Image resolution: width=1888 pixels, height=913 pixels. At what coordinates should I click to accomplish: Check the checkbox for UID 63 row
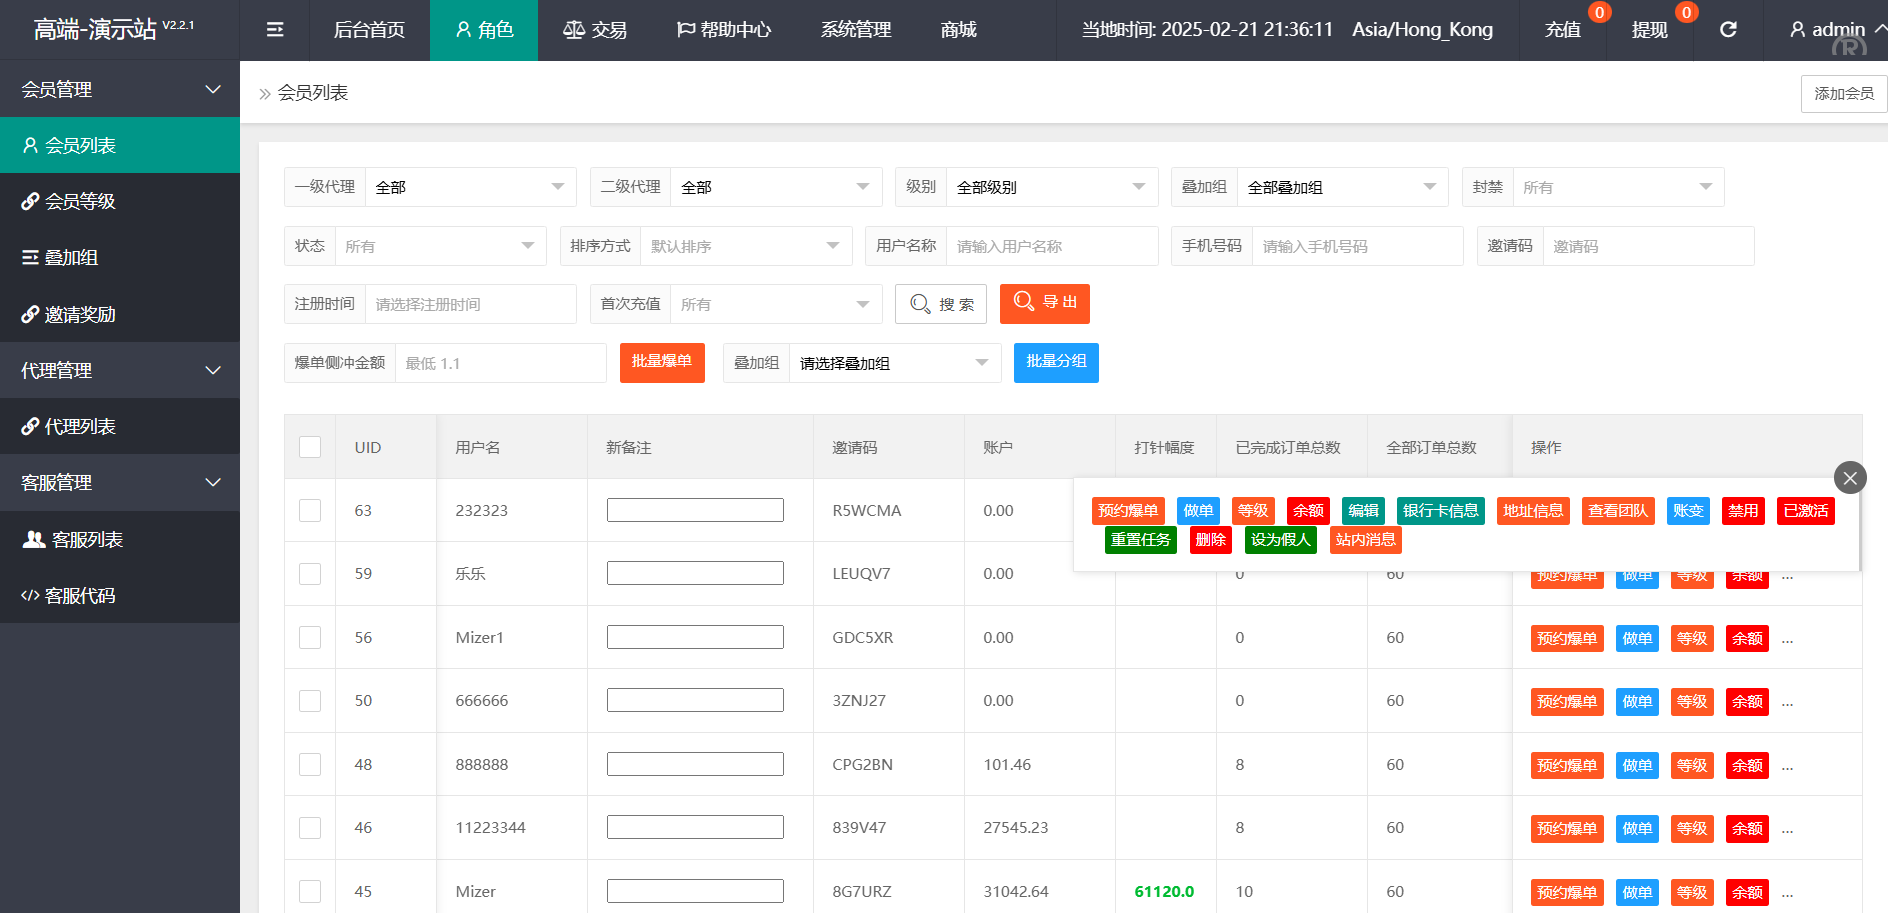[310, 511]
